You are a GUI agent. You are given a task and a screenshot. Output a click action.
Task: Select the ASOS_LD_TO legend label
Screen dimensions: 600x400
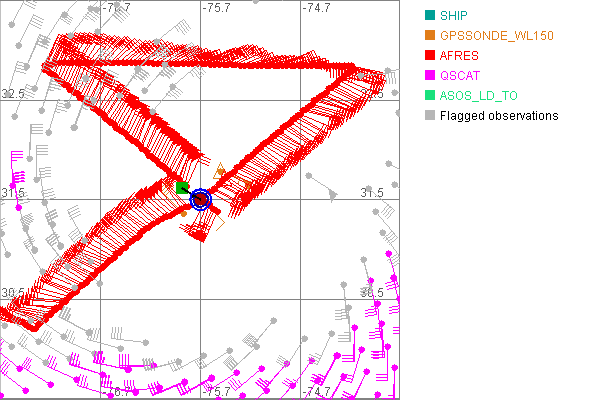pyautogui.click(x=479, y=96)
